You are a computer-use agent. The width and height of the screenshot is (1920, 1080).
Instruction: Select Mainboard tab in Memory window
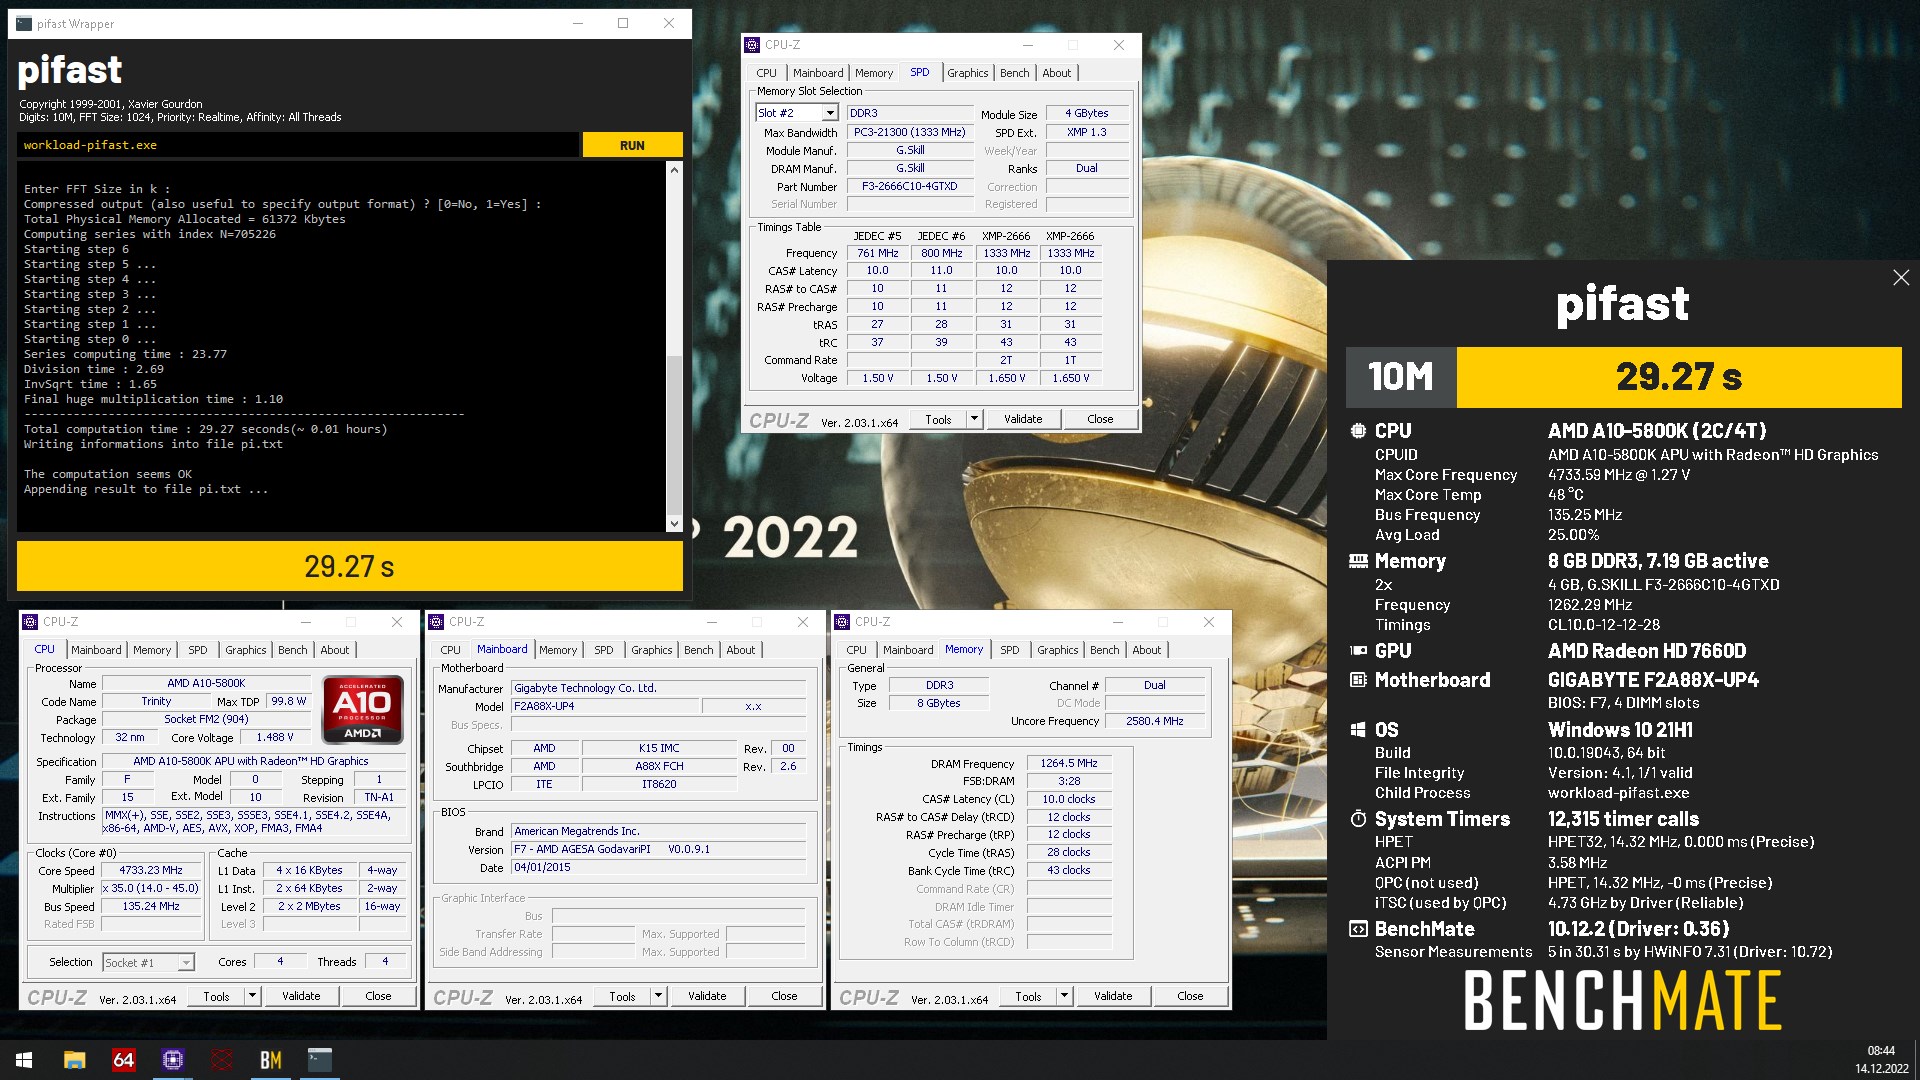coord(907,650)
